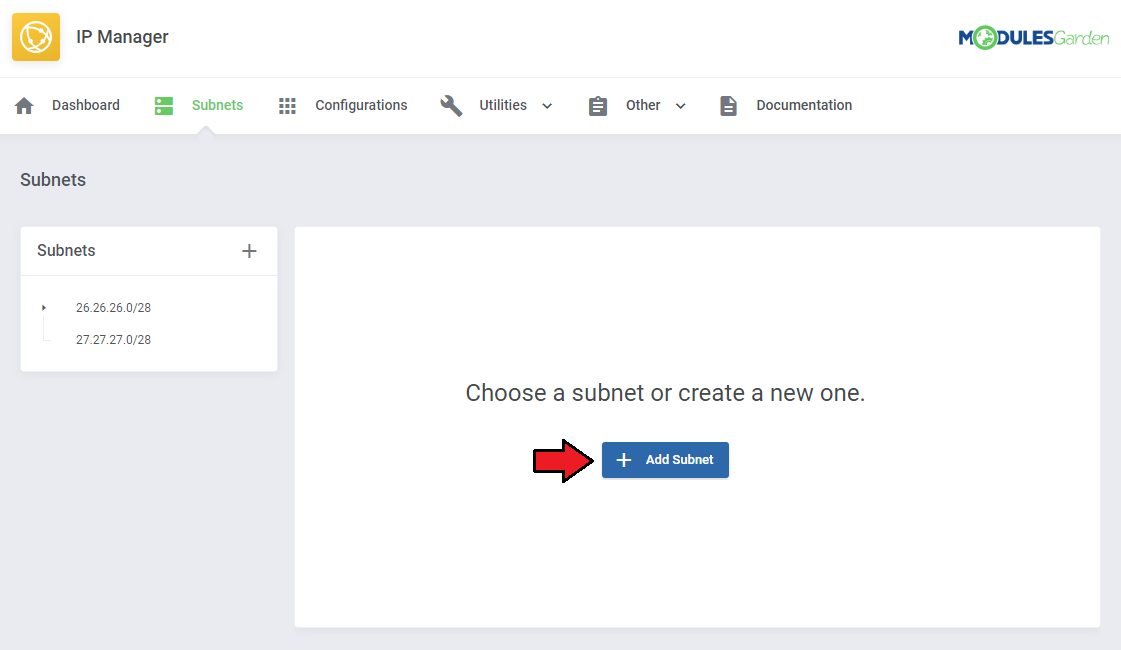Click the green Subnets server icon

164,106
